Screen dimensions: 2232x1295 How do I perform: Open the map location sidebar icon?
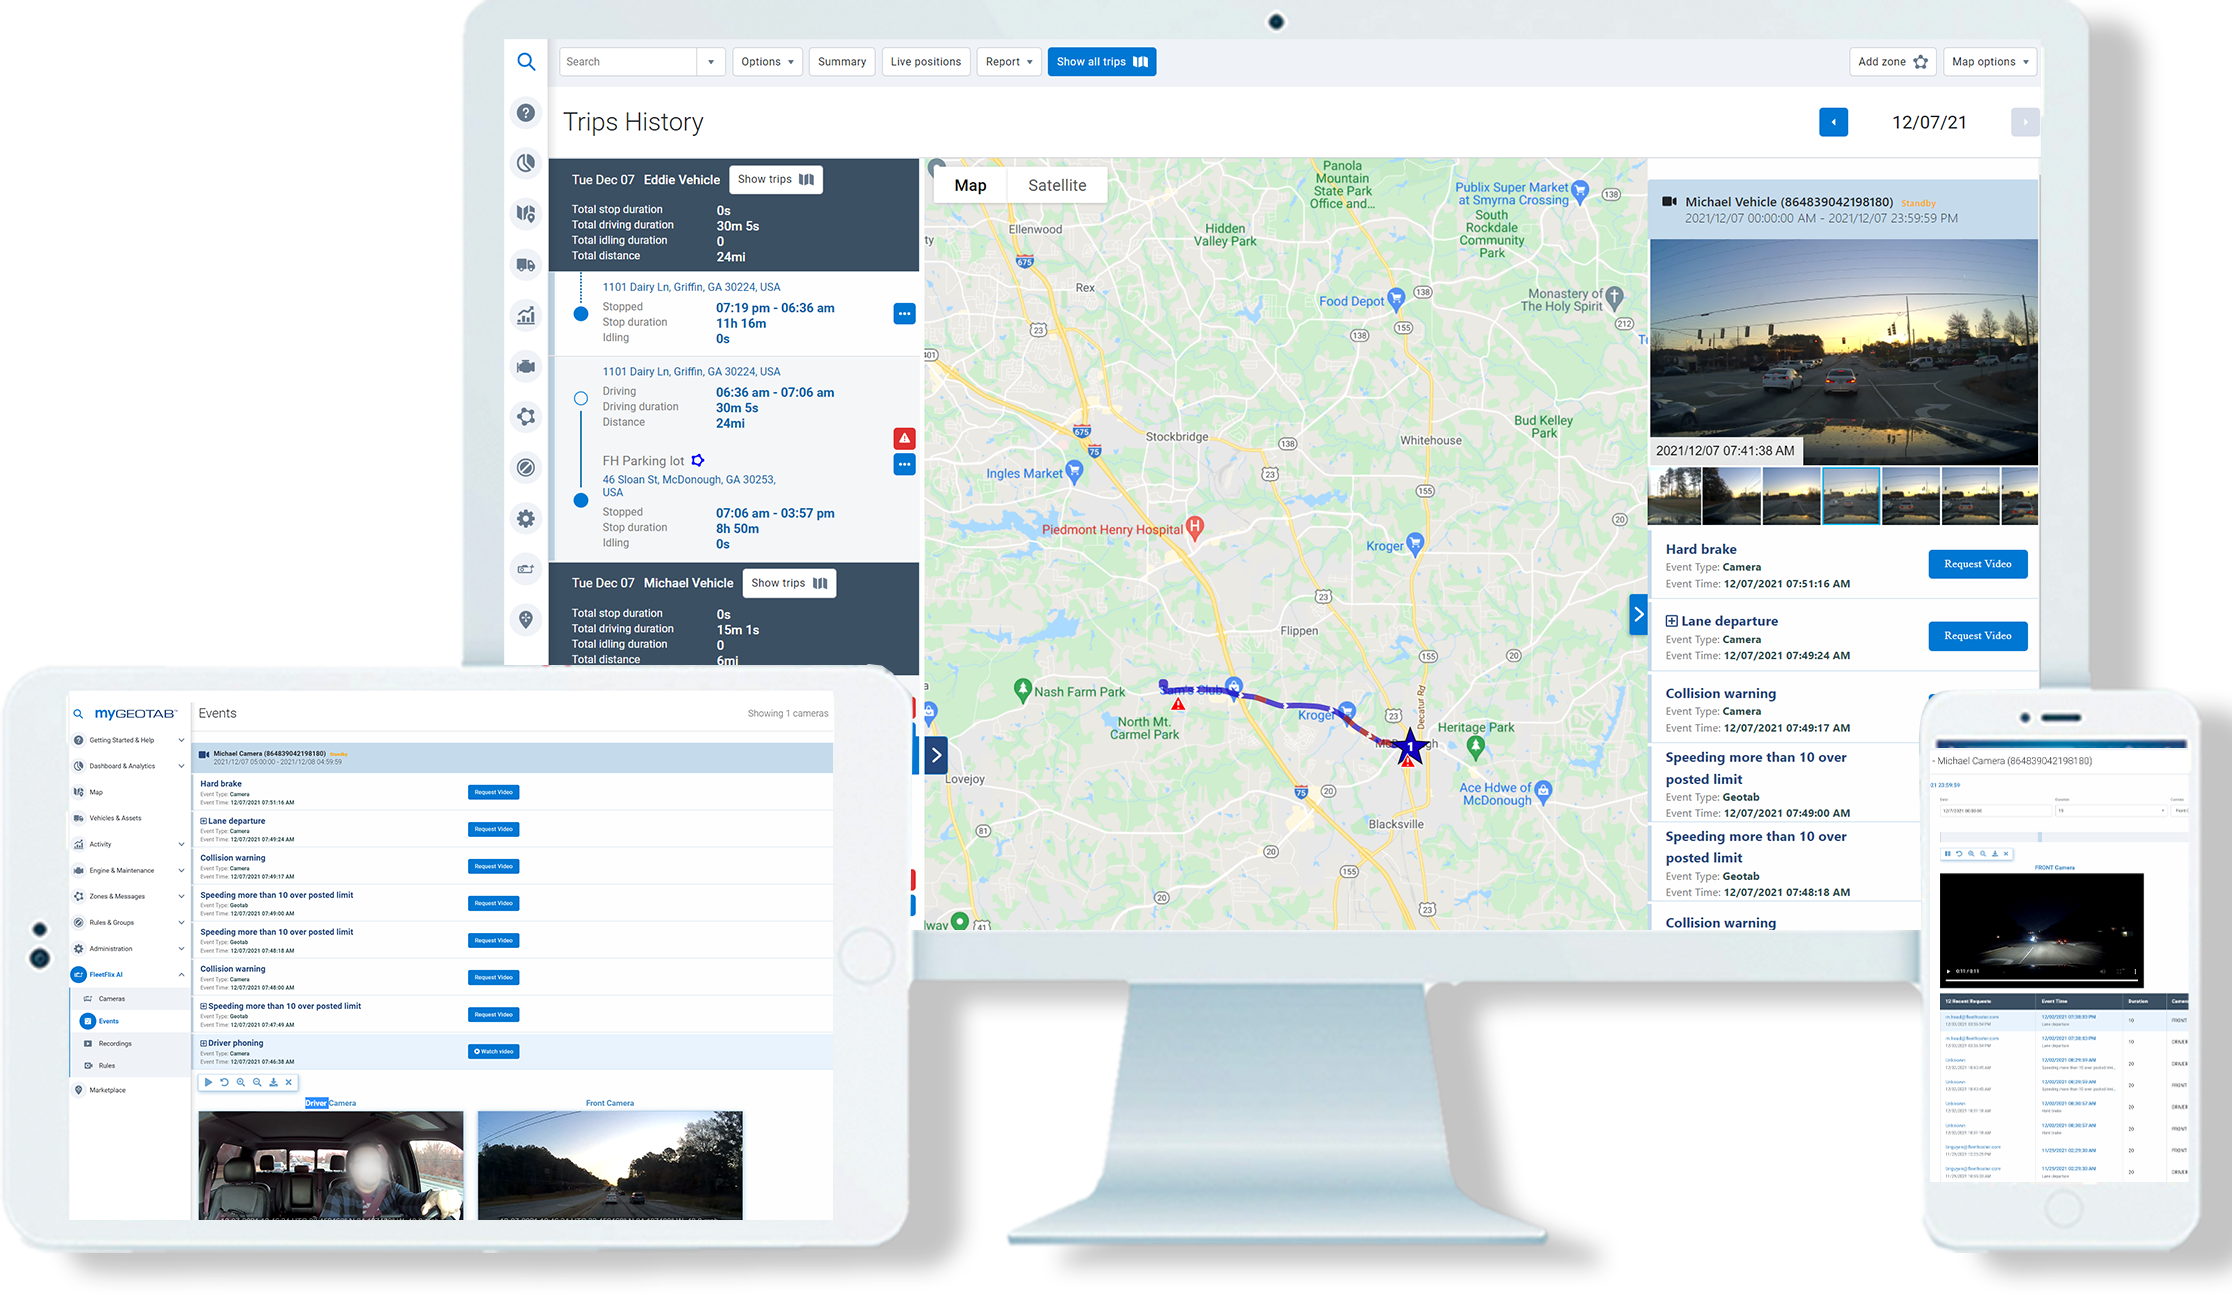[526, 213]
